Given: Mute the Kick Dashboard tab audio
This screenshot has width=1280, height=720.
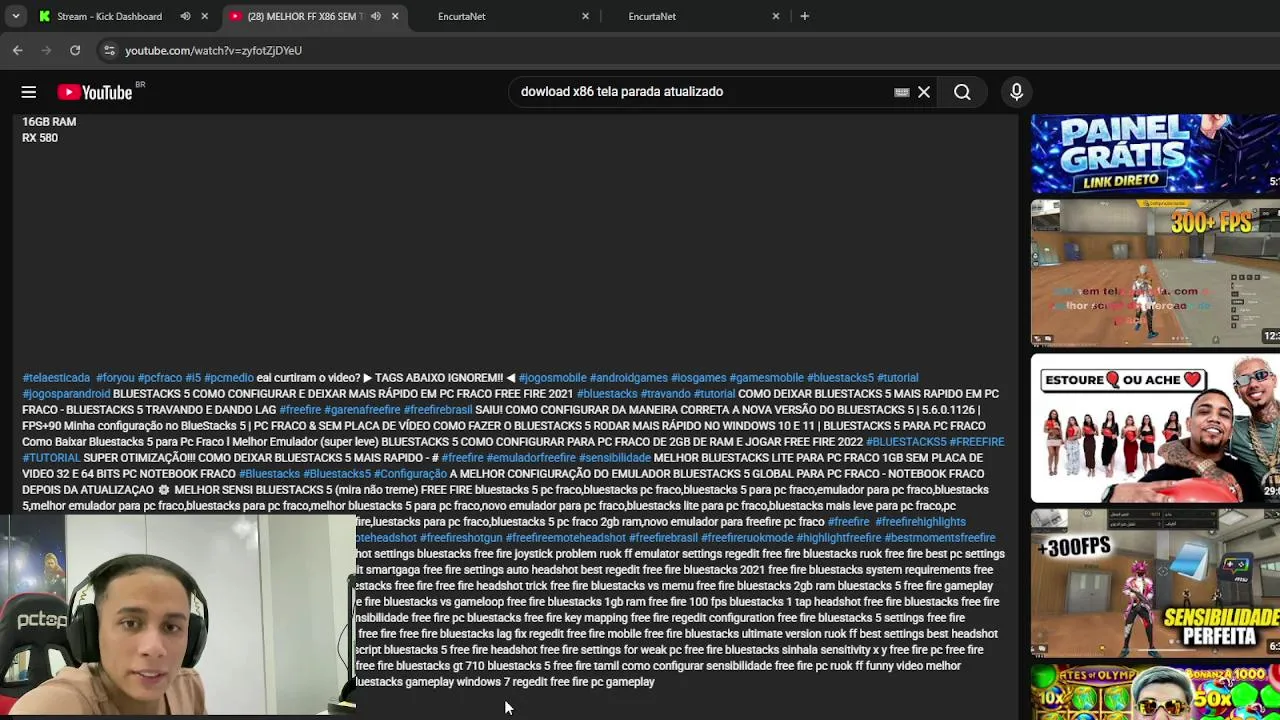Looking at the screenshot, I should click(x=185, y=16).
